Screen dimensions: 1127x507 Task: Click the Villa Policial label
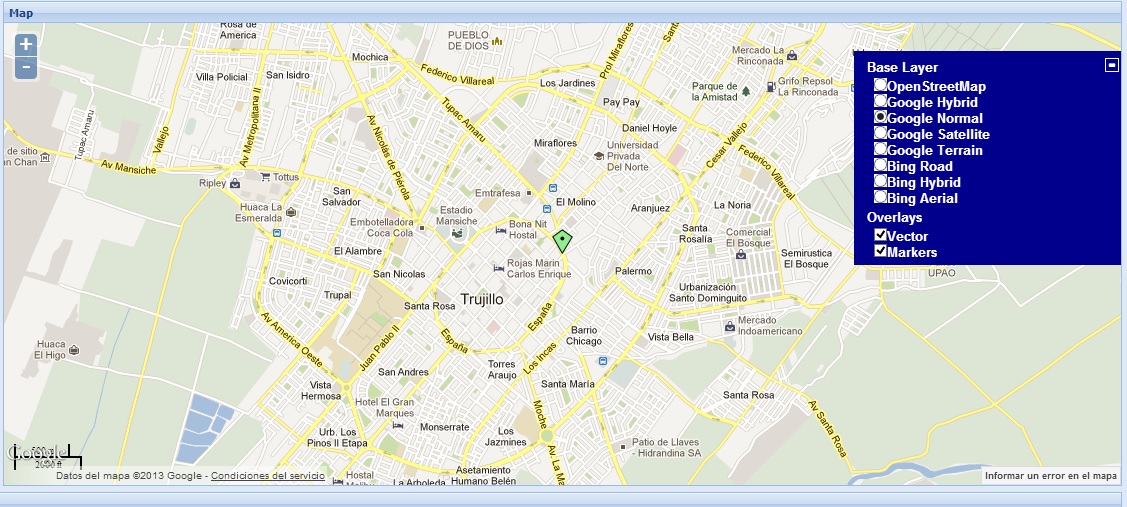coord(221,77)
